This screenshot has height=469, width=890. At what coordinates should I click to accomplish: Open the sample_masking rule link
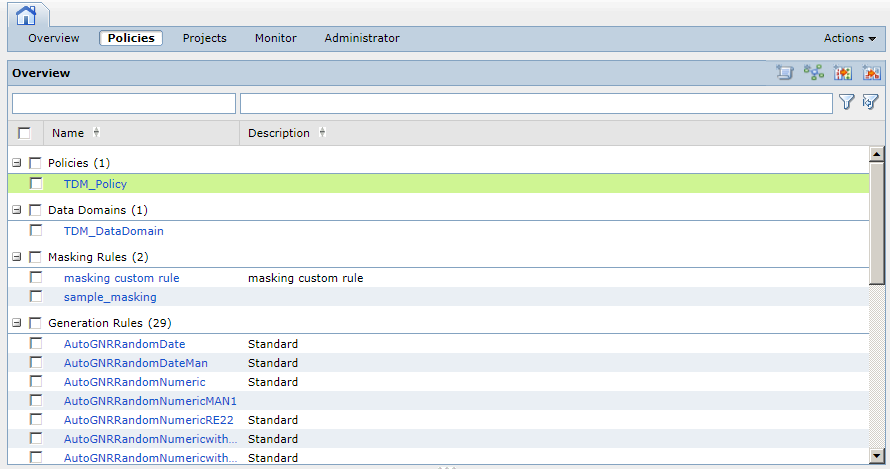[110, 297]
